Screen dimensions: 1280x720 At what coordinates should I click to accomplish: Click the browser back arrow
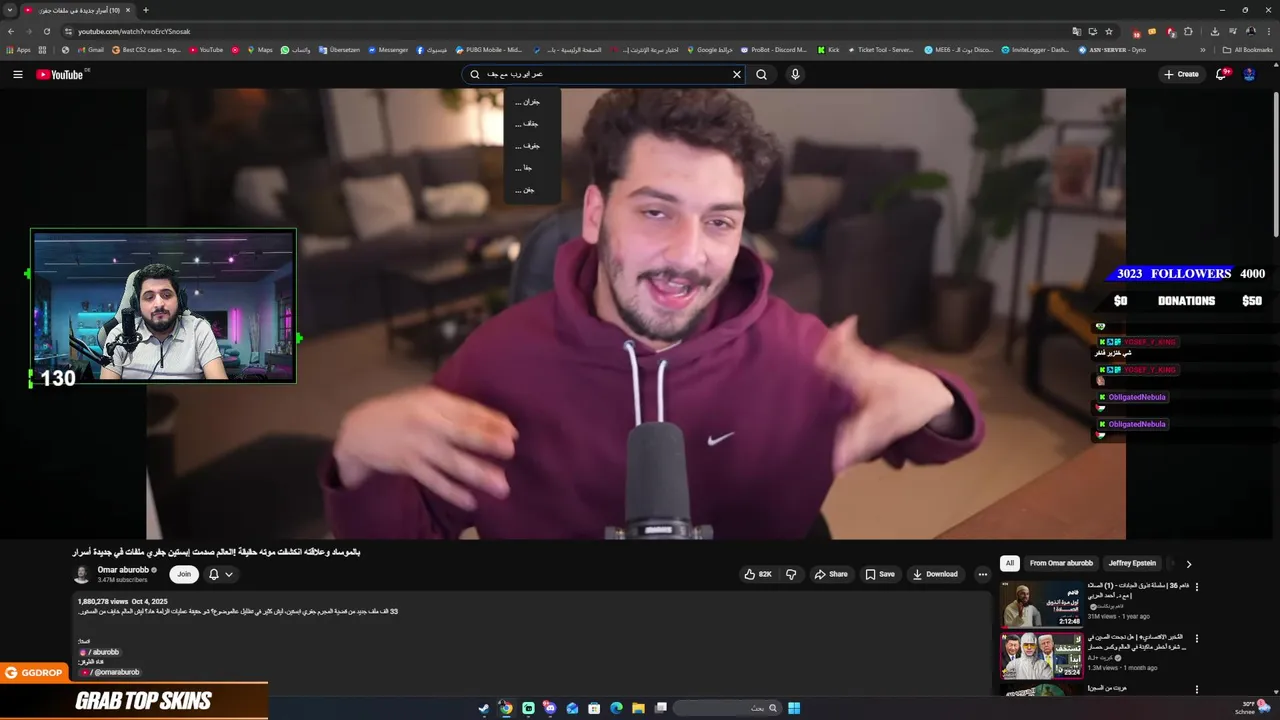pyautogui.click(x=11, y=31)
